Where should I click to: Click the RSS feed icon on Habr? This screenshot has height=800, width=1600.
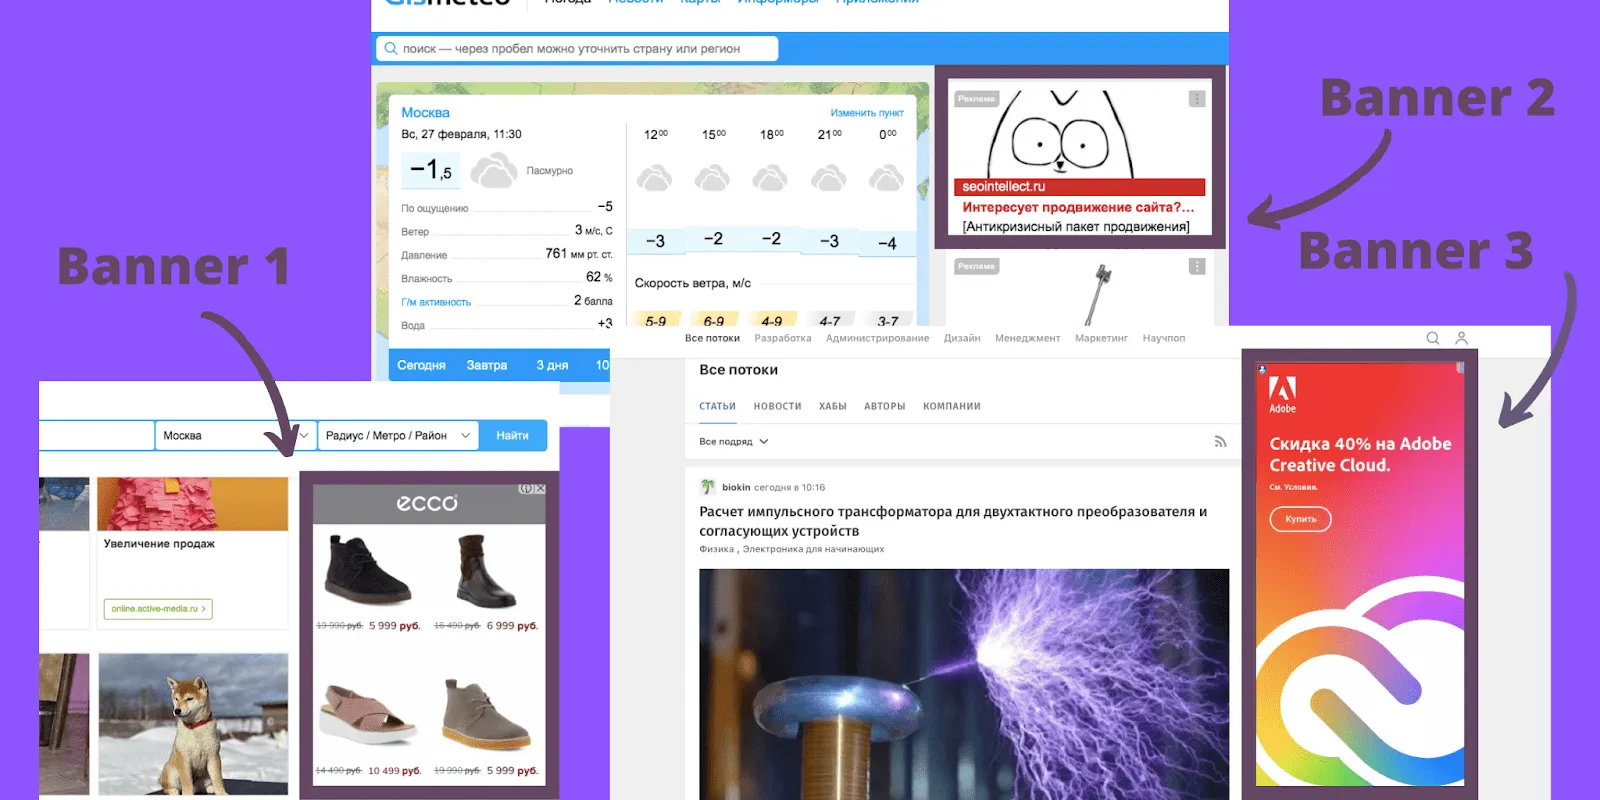coord(1220,441)
